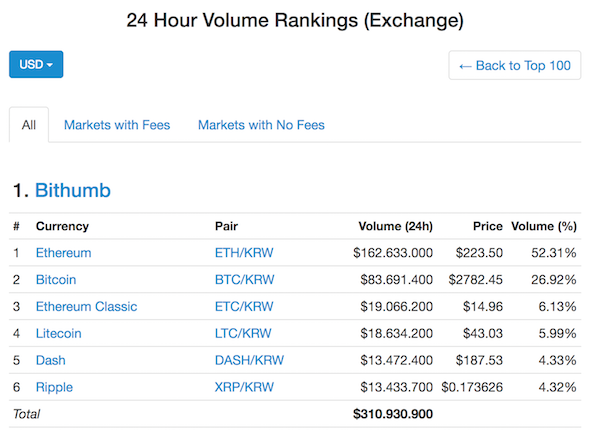Click the 24 Hour Volume Rankings heading
Viewport: 600px width, 434px height.
[295, 20]
